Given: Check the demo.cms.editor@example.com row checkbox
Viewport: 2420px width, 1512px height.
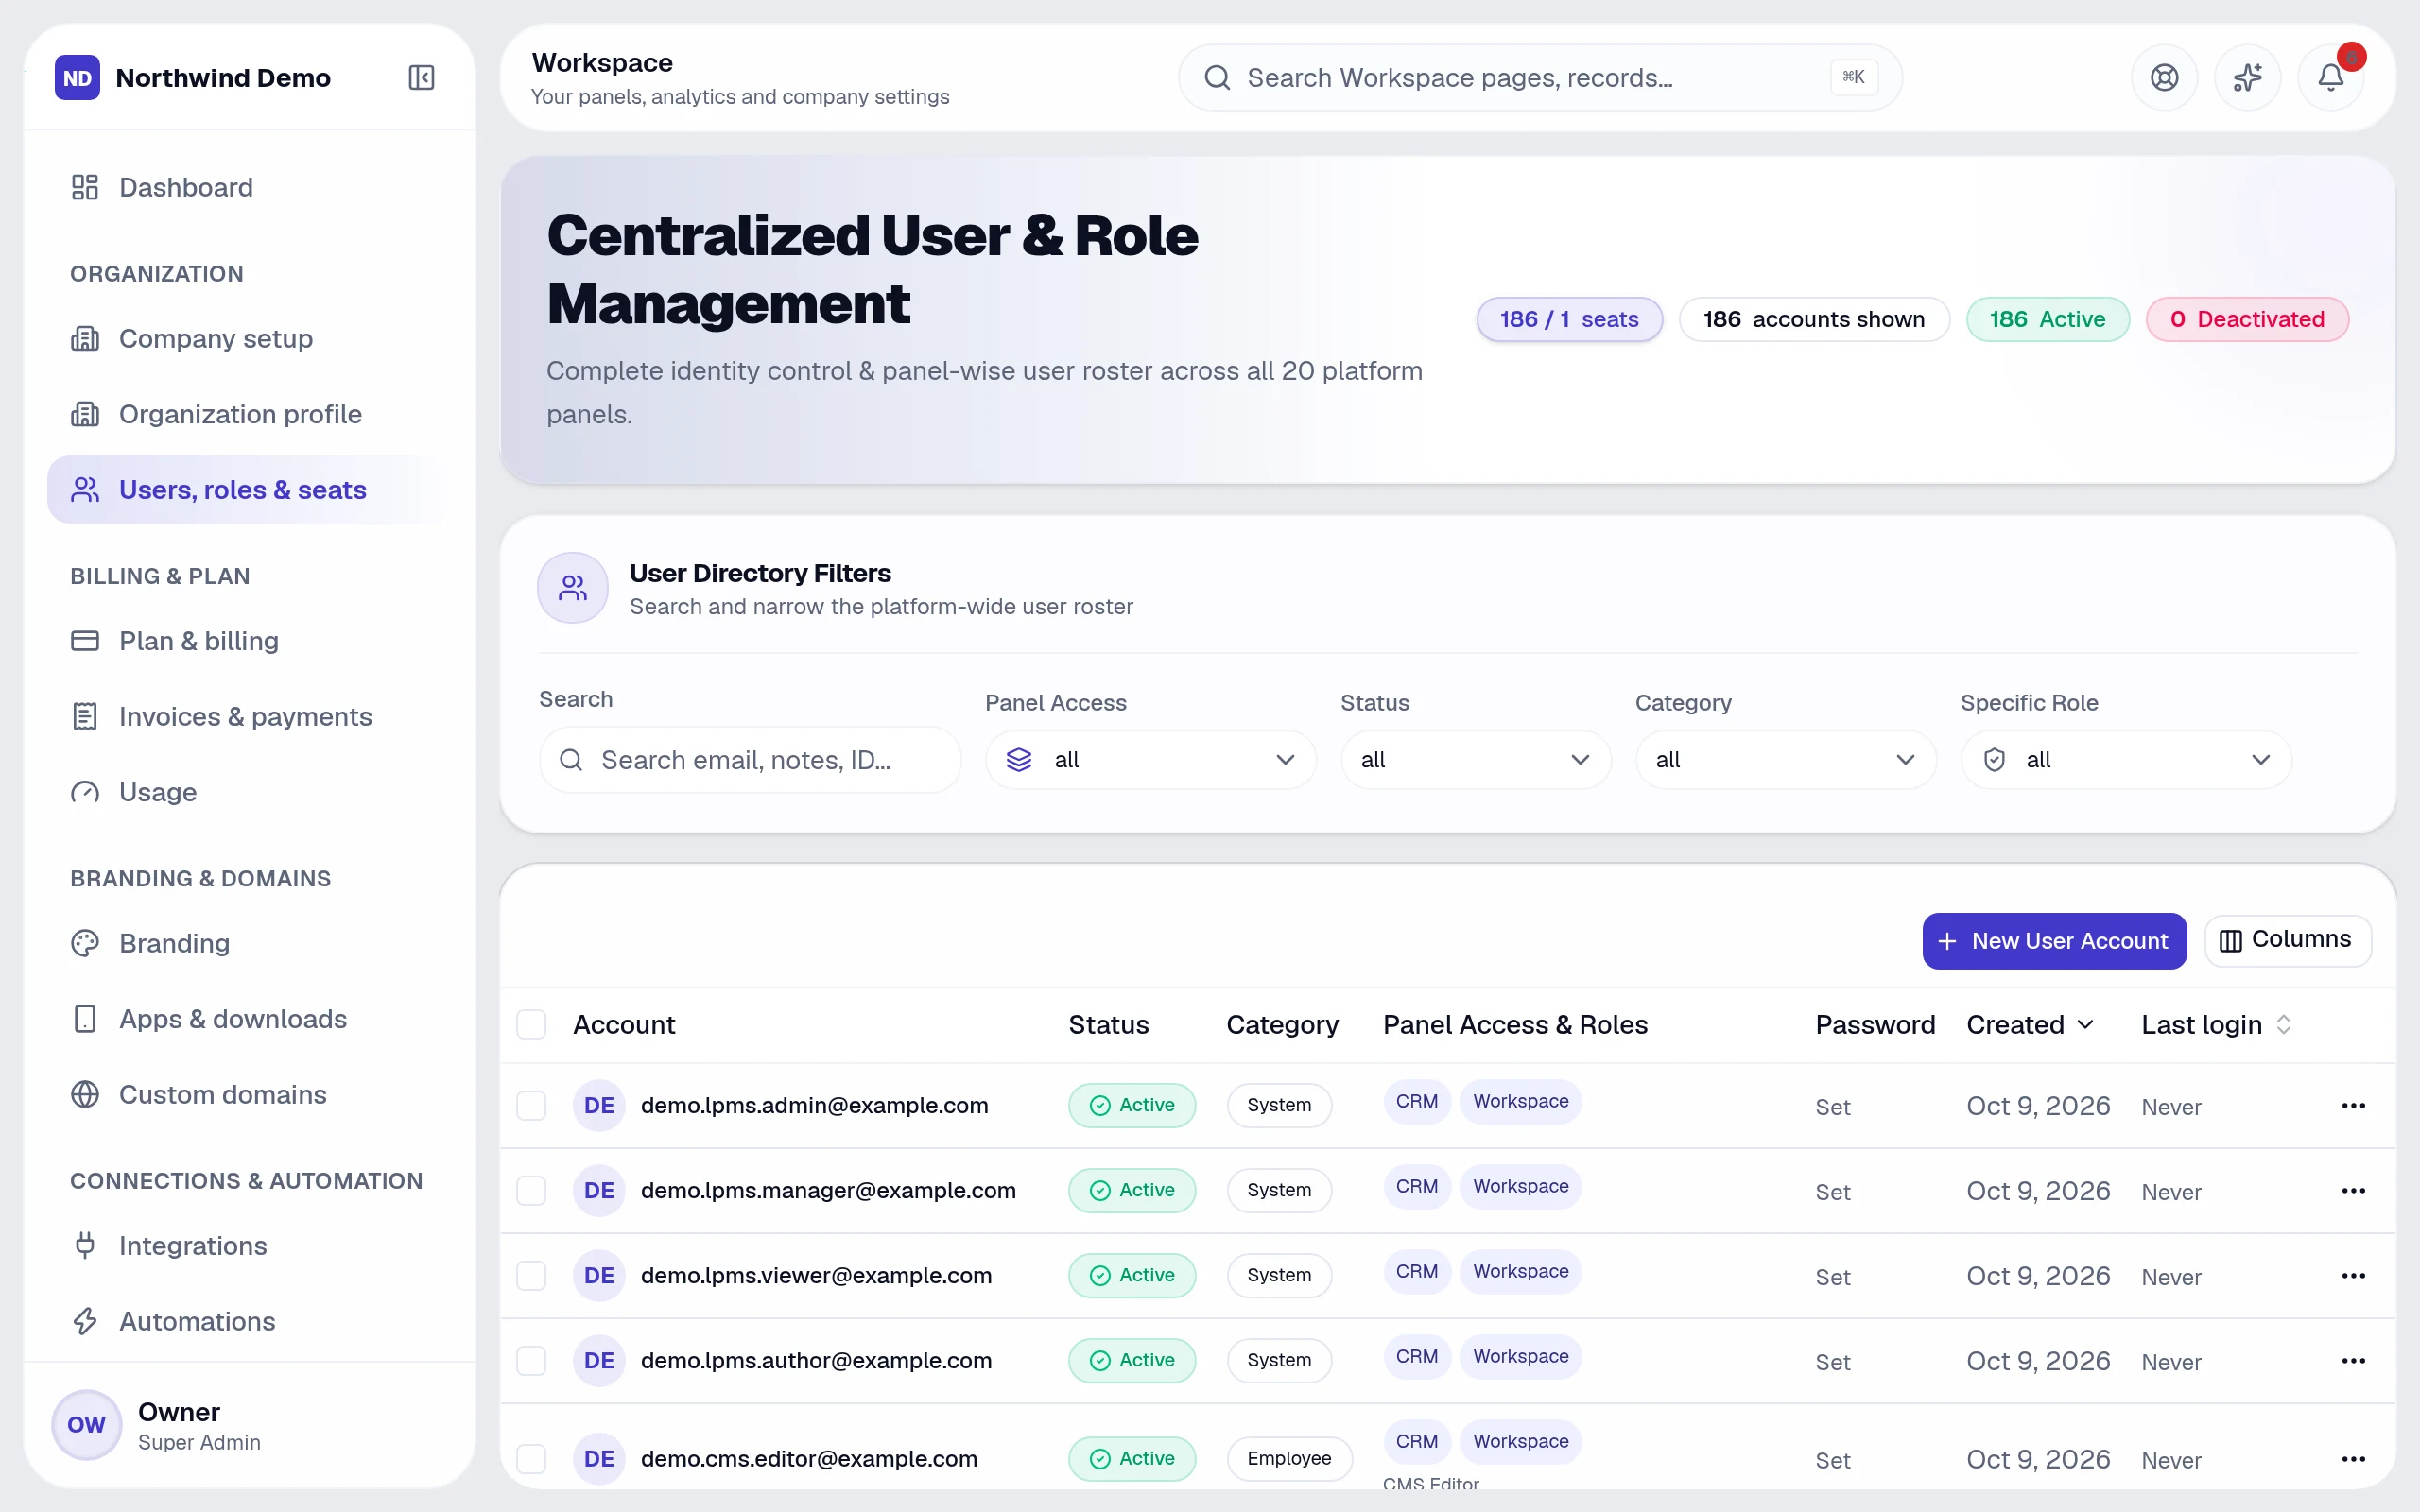Looking at the screenshot, I should tap(531, 1459).
